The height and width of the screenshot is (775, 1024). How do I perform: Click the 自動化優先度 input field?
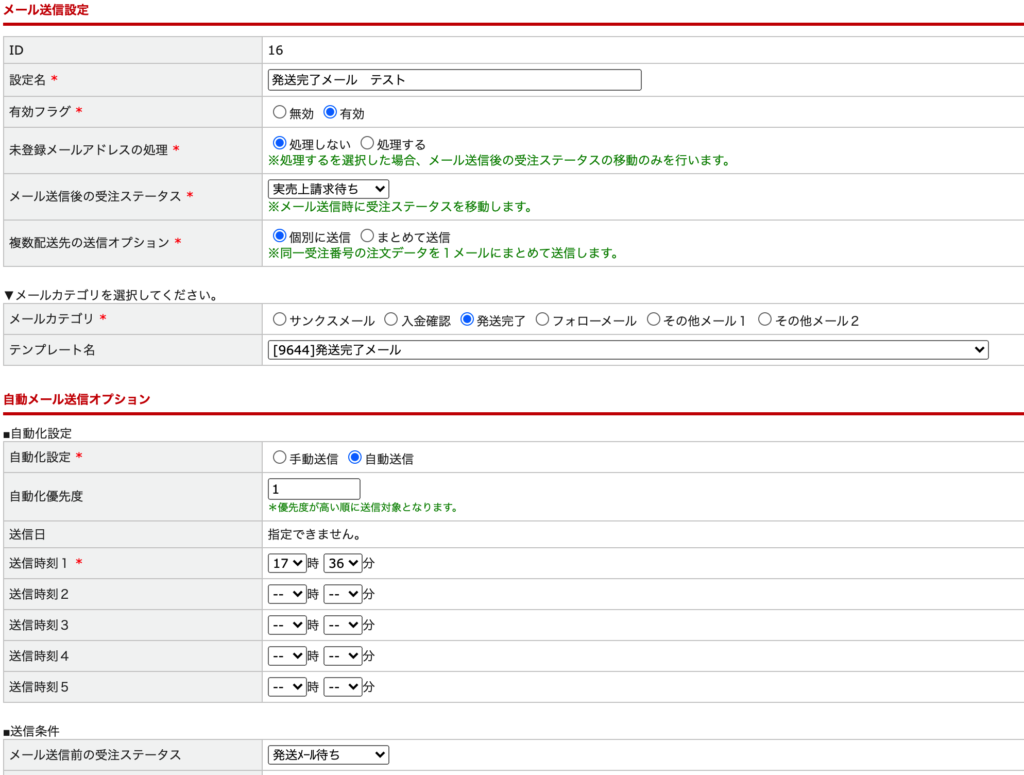(x=314, y=489)
